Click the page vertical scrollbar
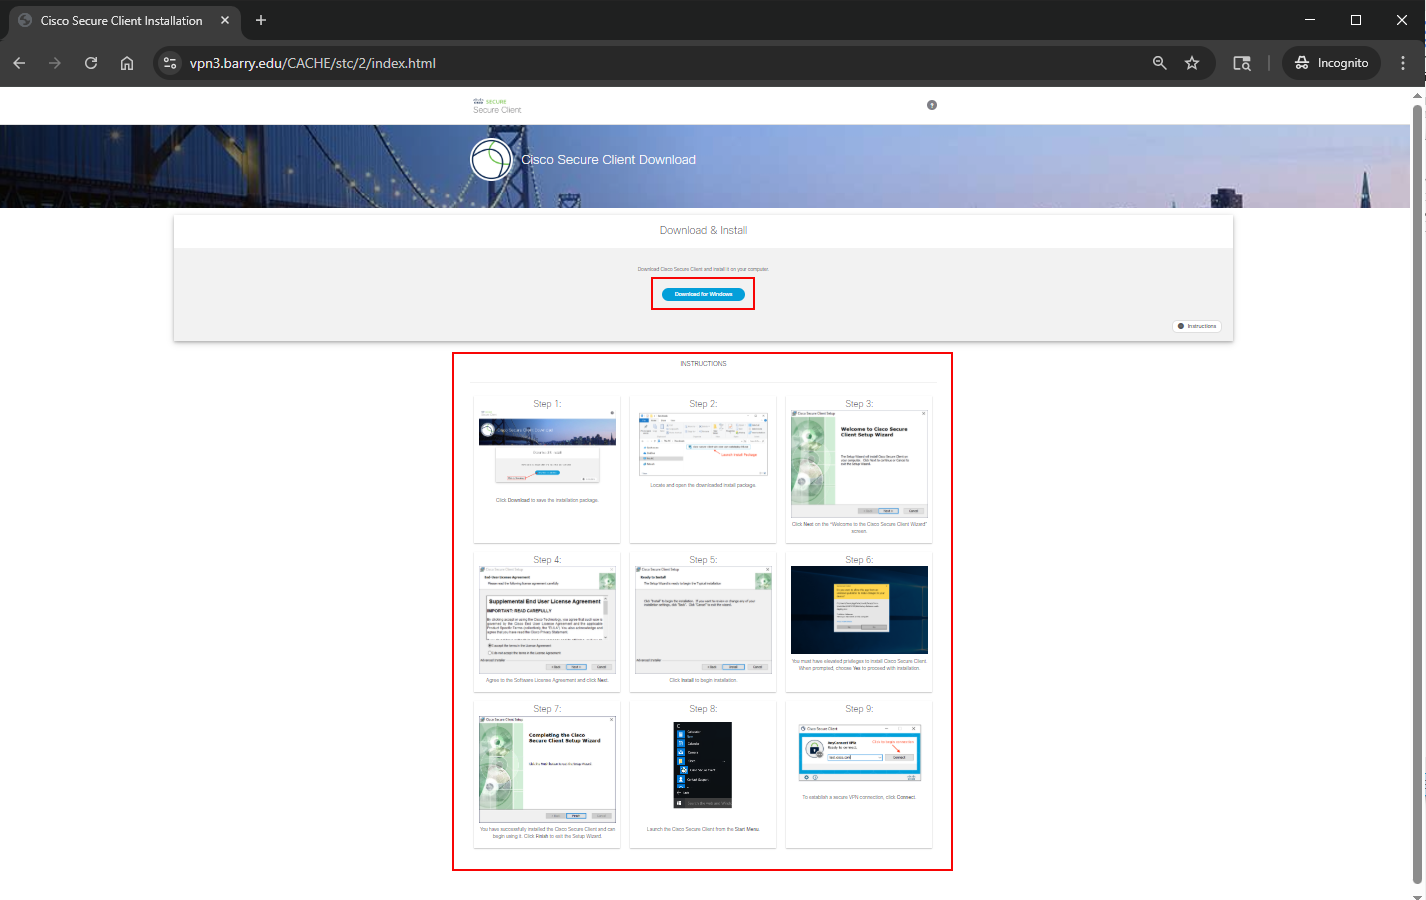1426x900 pixels. point(1417,495)
